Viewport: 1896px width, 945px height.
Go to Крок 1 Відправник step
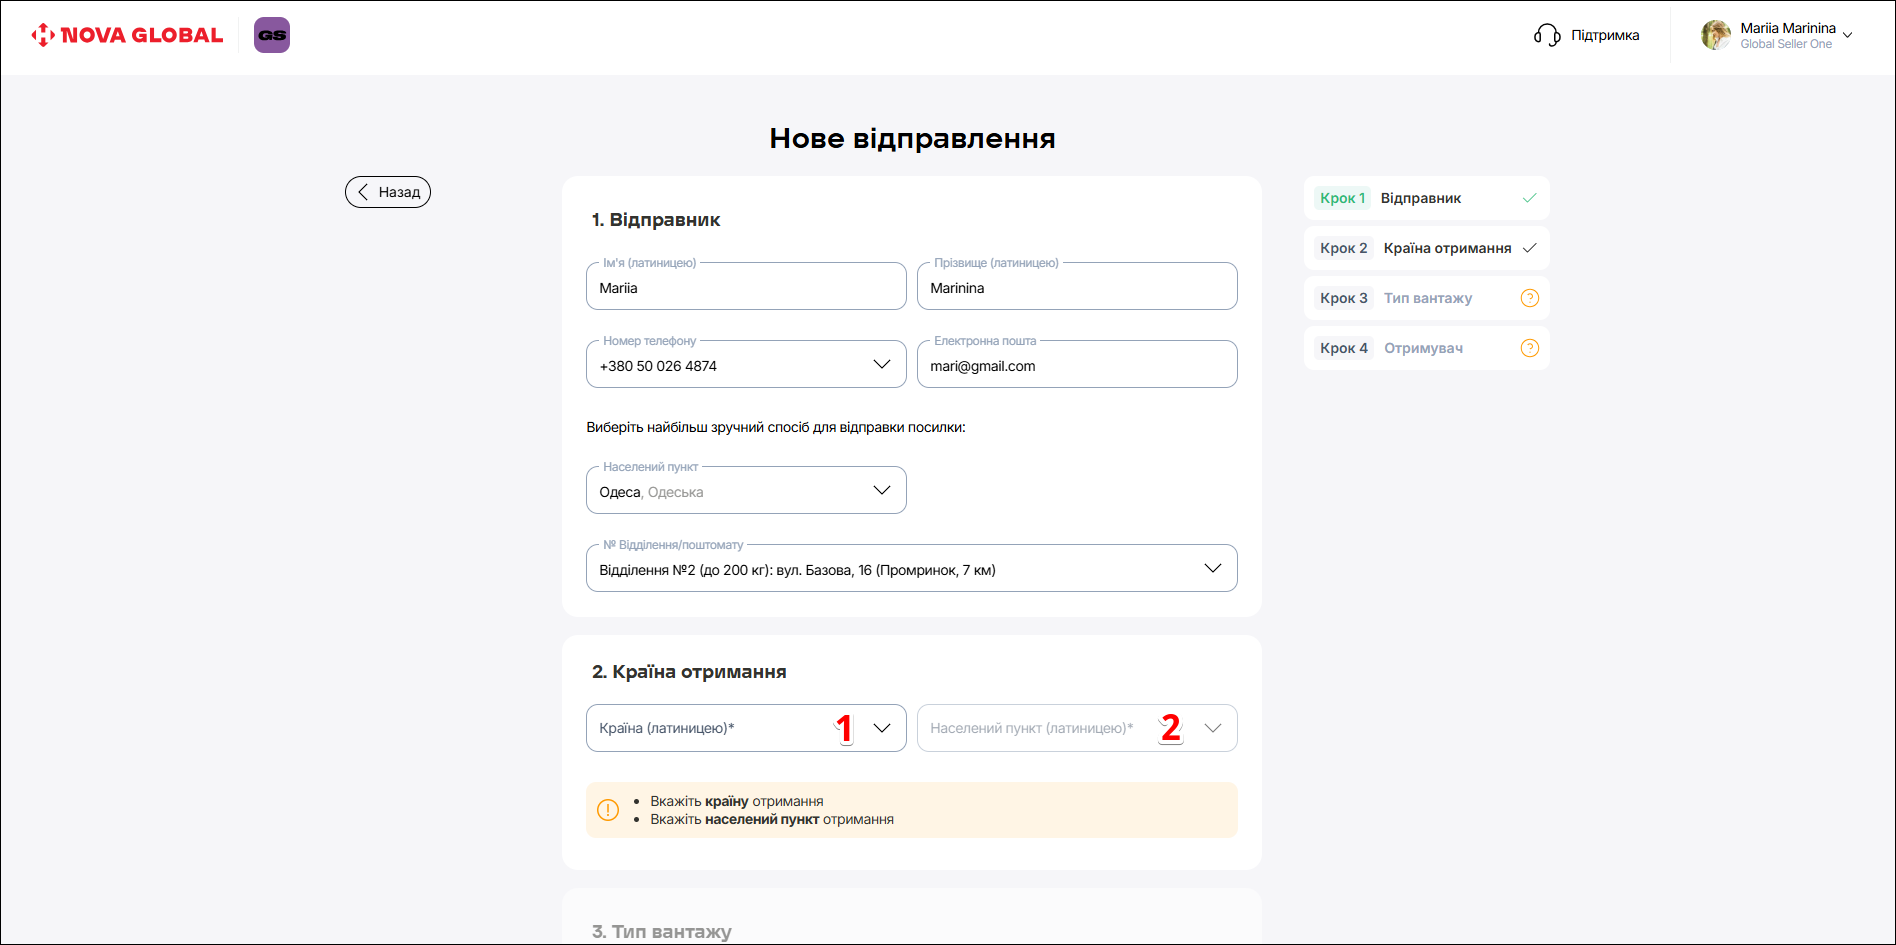1420,198
